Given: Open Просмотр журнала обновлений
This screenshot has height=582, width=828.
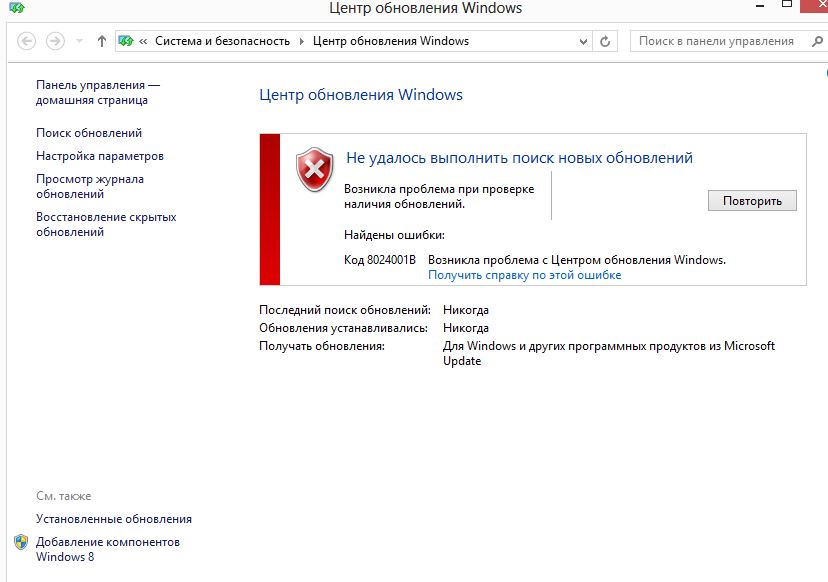Looking at the screenshot, I should pyautogui.click(x=90, y=186).
